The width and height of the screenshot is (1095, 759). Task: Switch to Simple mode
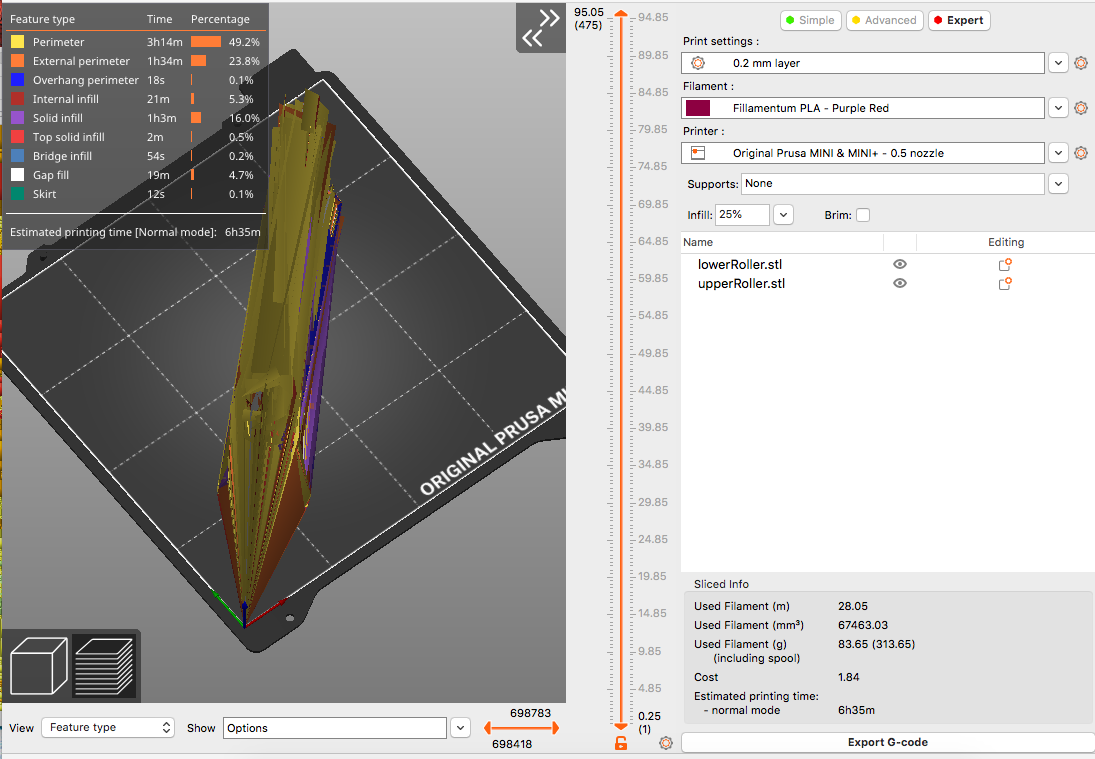pyautogui.click(x=810, y=19)
